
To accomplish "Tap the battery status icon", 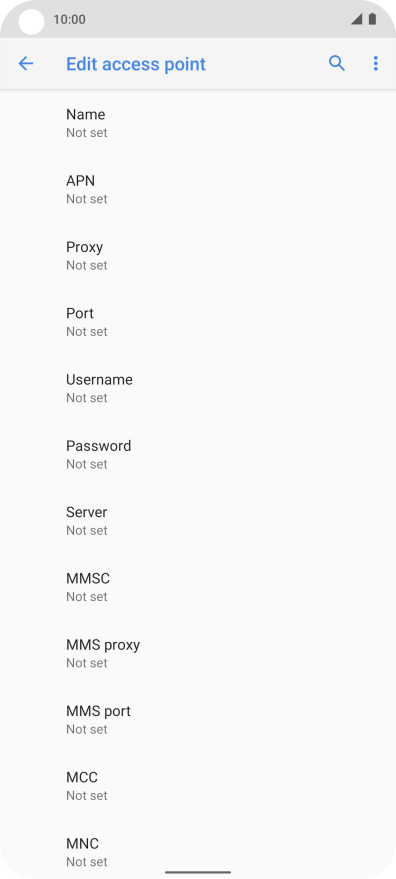I will (372, 19).
